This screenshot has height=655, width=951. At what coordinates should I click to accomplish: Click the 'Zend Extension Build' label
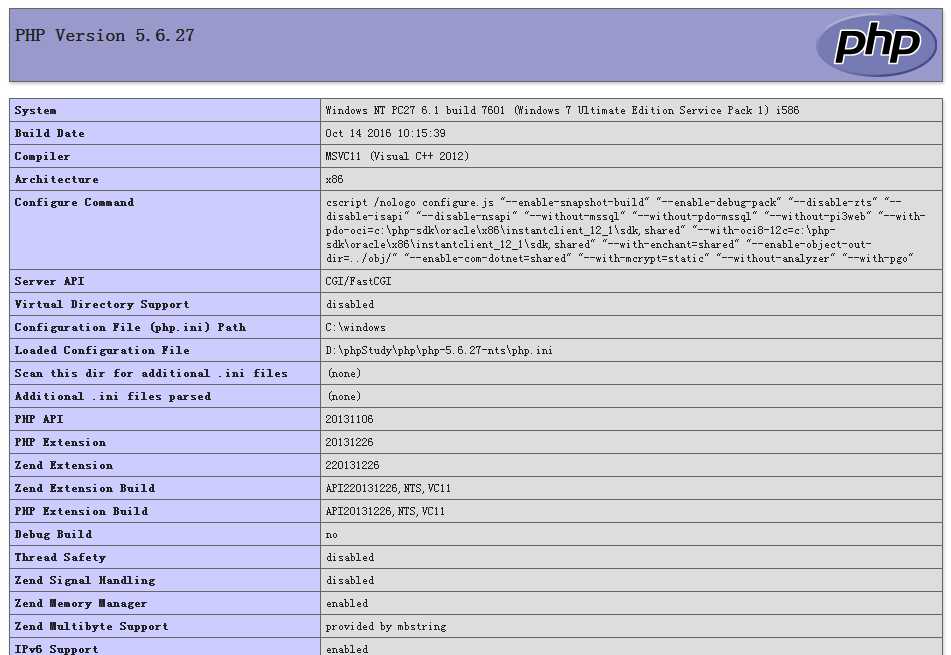[85, 488]
